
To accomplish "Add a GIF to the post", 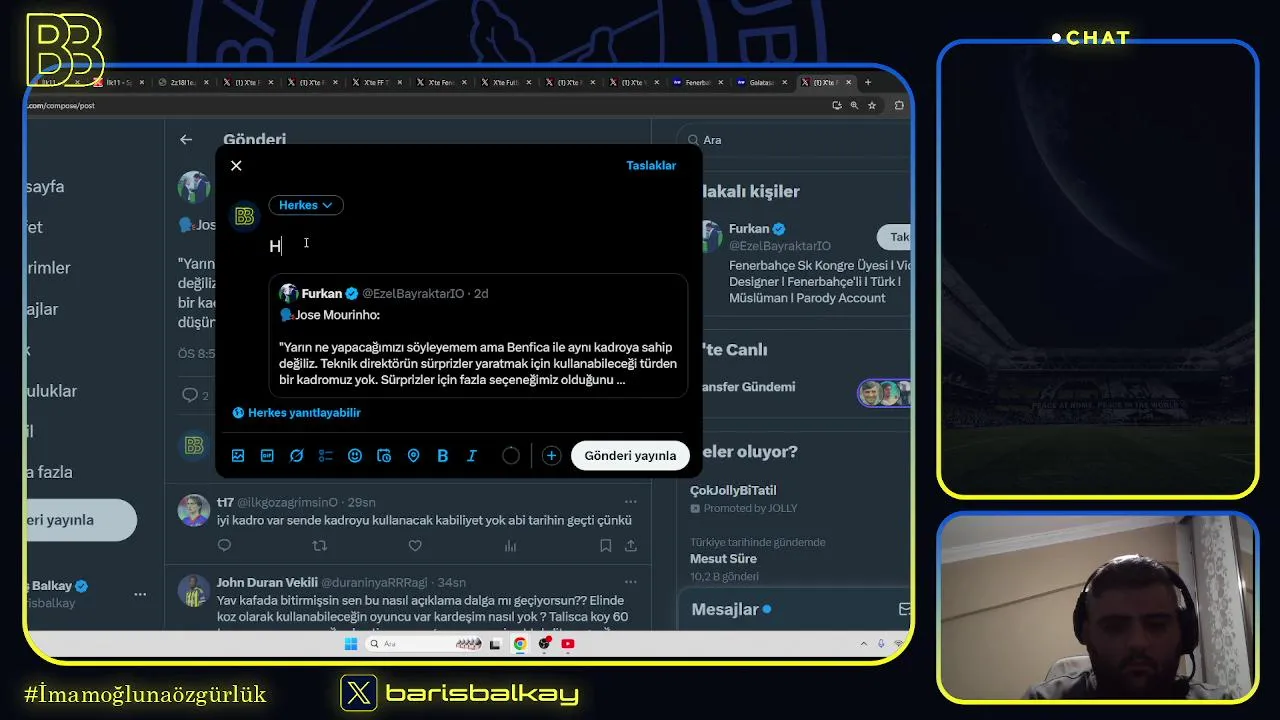I will pyautogui.click(x=267, y=456).
